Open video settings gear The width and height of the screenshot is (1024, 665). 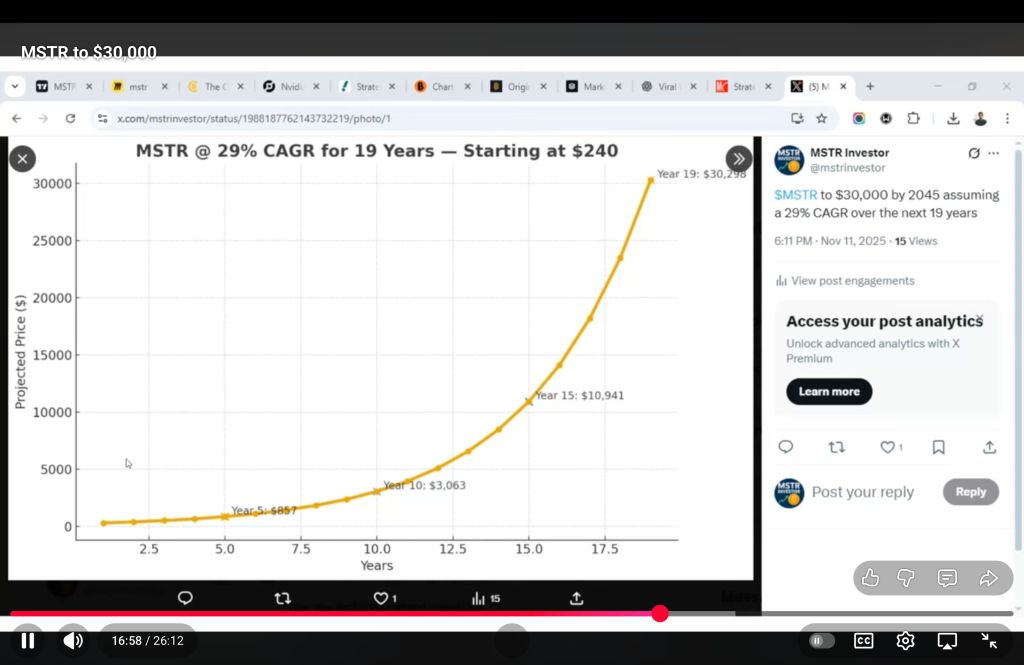point(906,641)
